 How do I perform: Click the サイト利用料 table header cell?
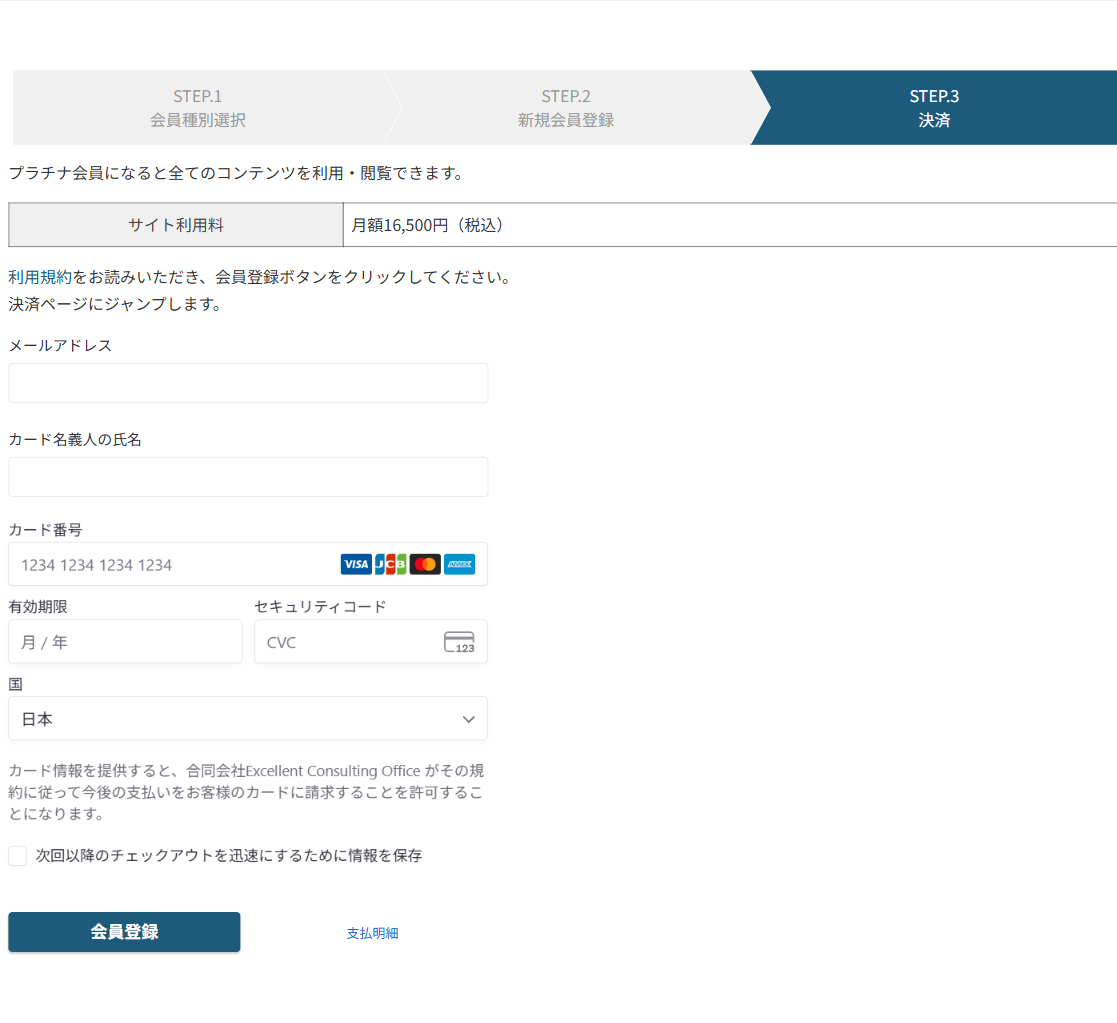pyautogui.click(x=176, y=225)
